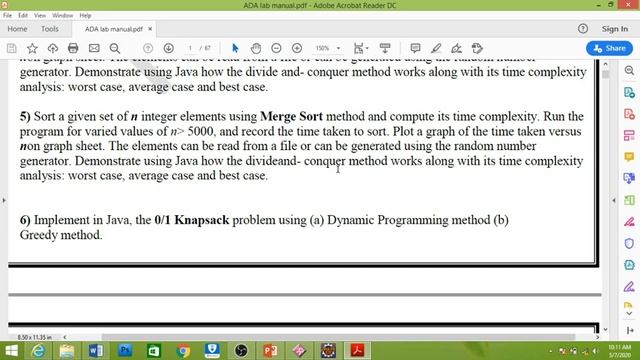
Task: Open the Protect shield tool
Action: (x=629, y=244)
